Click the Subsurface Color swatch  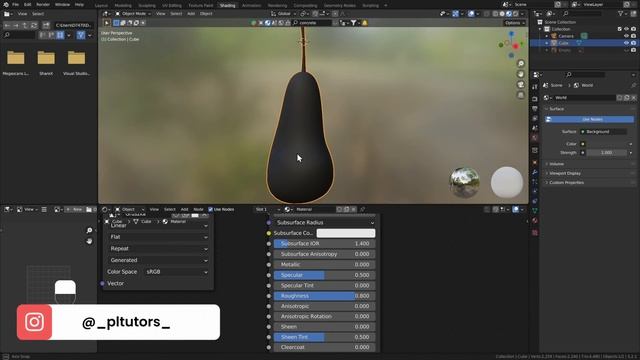(x=346, y=233)
